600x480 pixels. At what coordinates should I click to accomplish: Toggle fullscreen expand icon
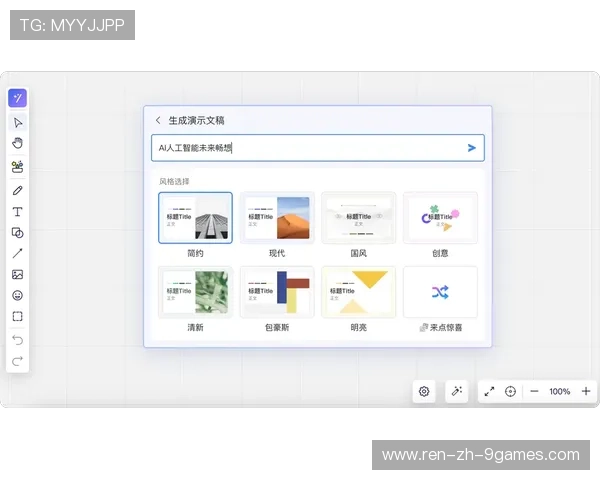489,392
